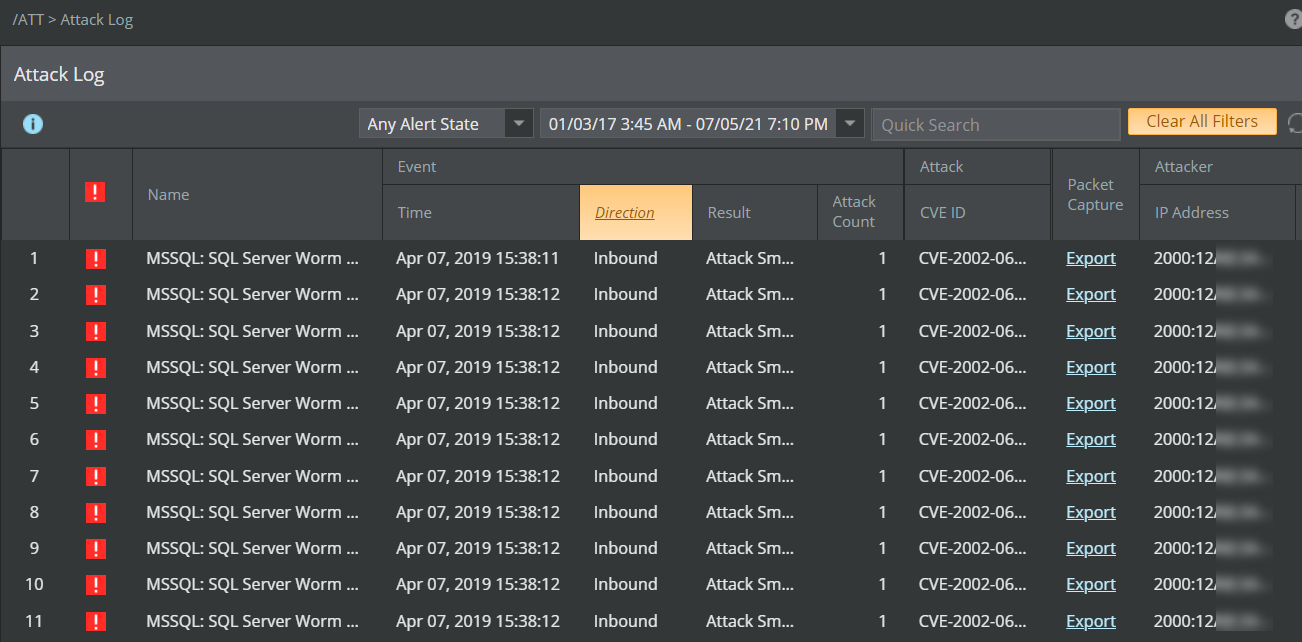Export packet capture for row 6

[x=1091, y=439]
